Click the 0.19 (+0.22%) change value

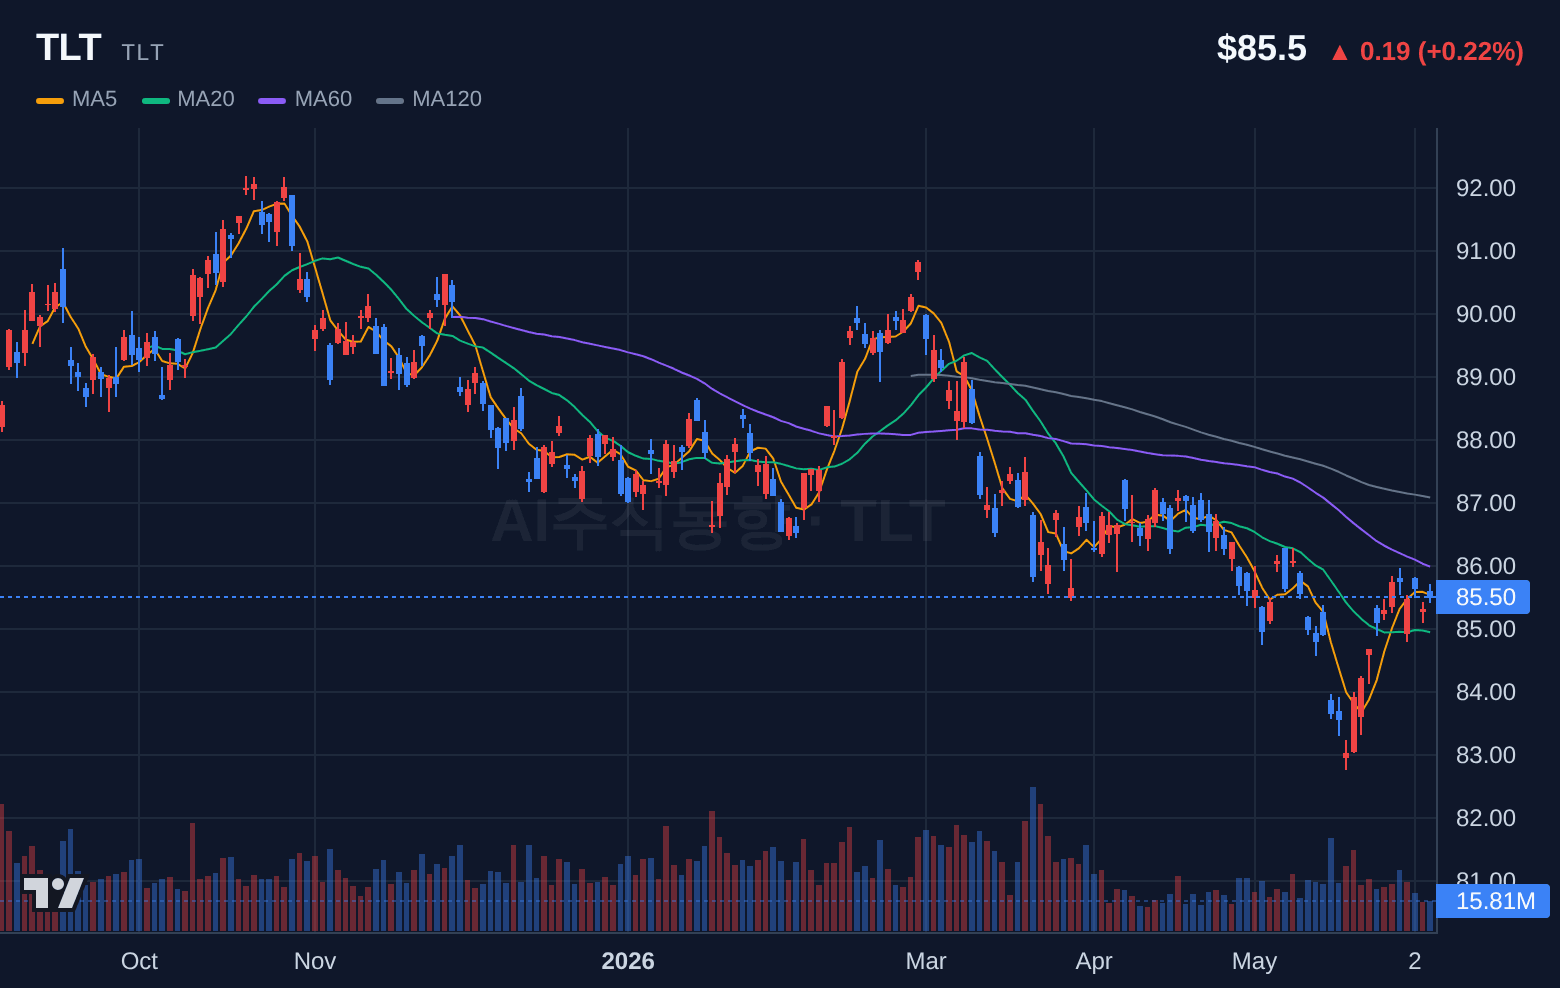(1442, 51)
